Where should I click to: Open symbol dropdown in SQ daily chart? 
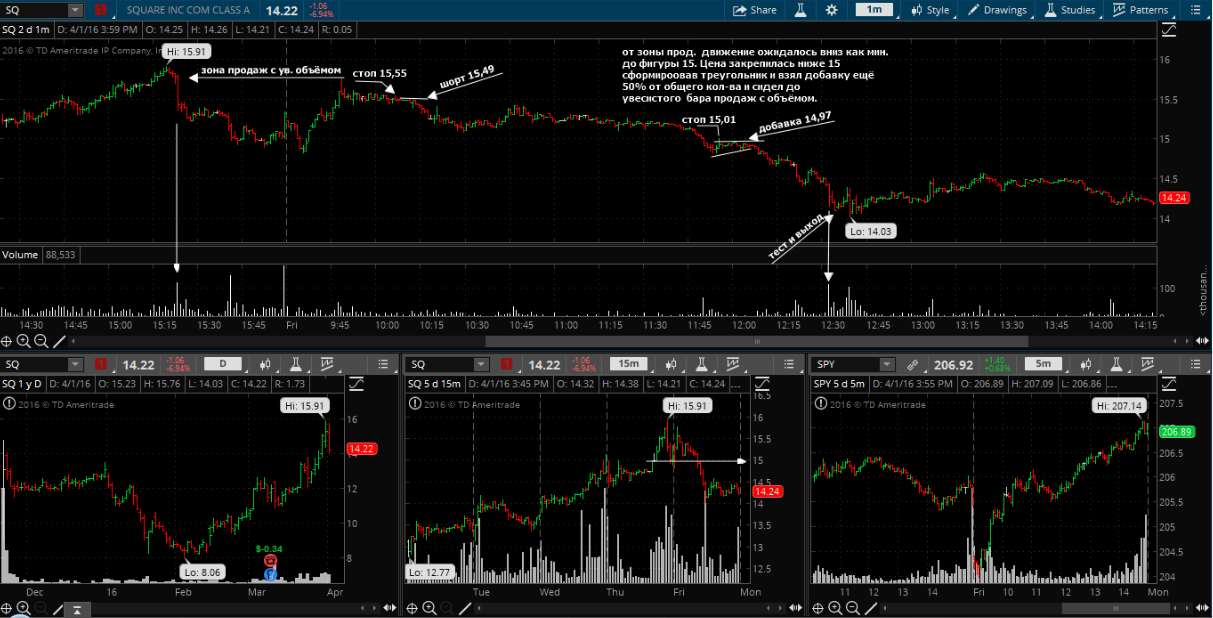tap(76, 365)
